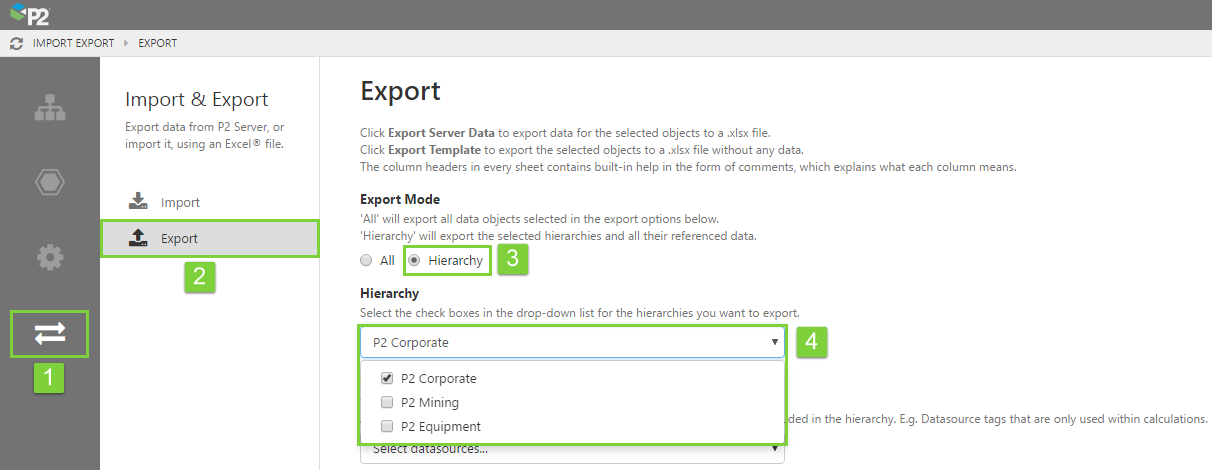The height and width of the screenshot is (470, 1212).
Task: Click the P2 logo icon
Action: (x=29, y=15)
